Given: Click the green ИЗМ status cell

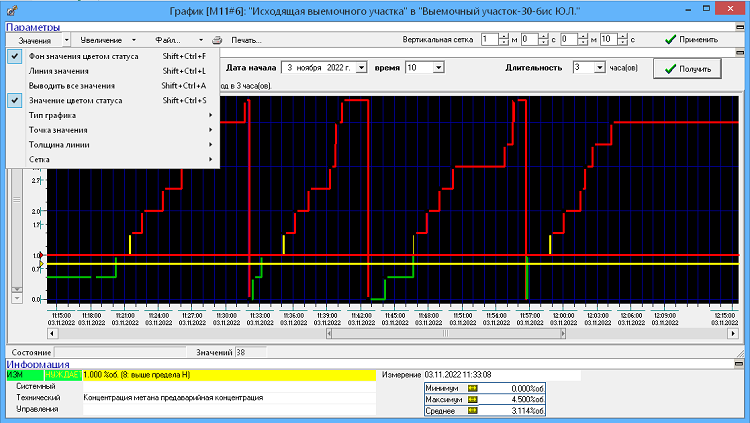Looking at the screenshot, I should point(25,375).
